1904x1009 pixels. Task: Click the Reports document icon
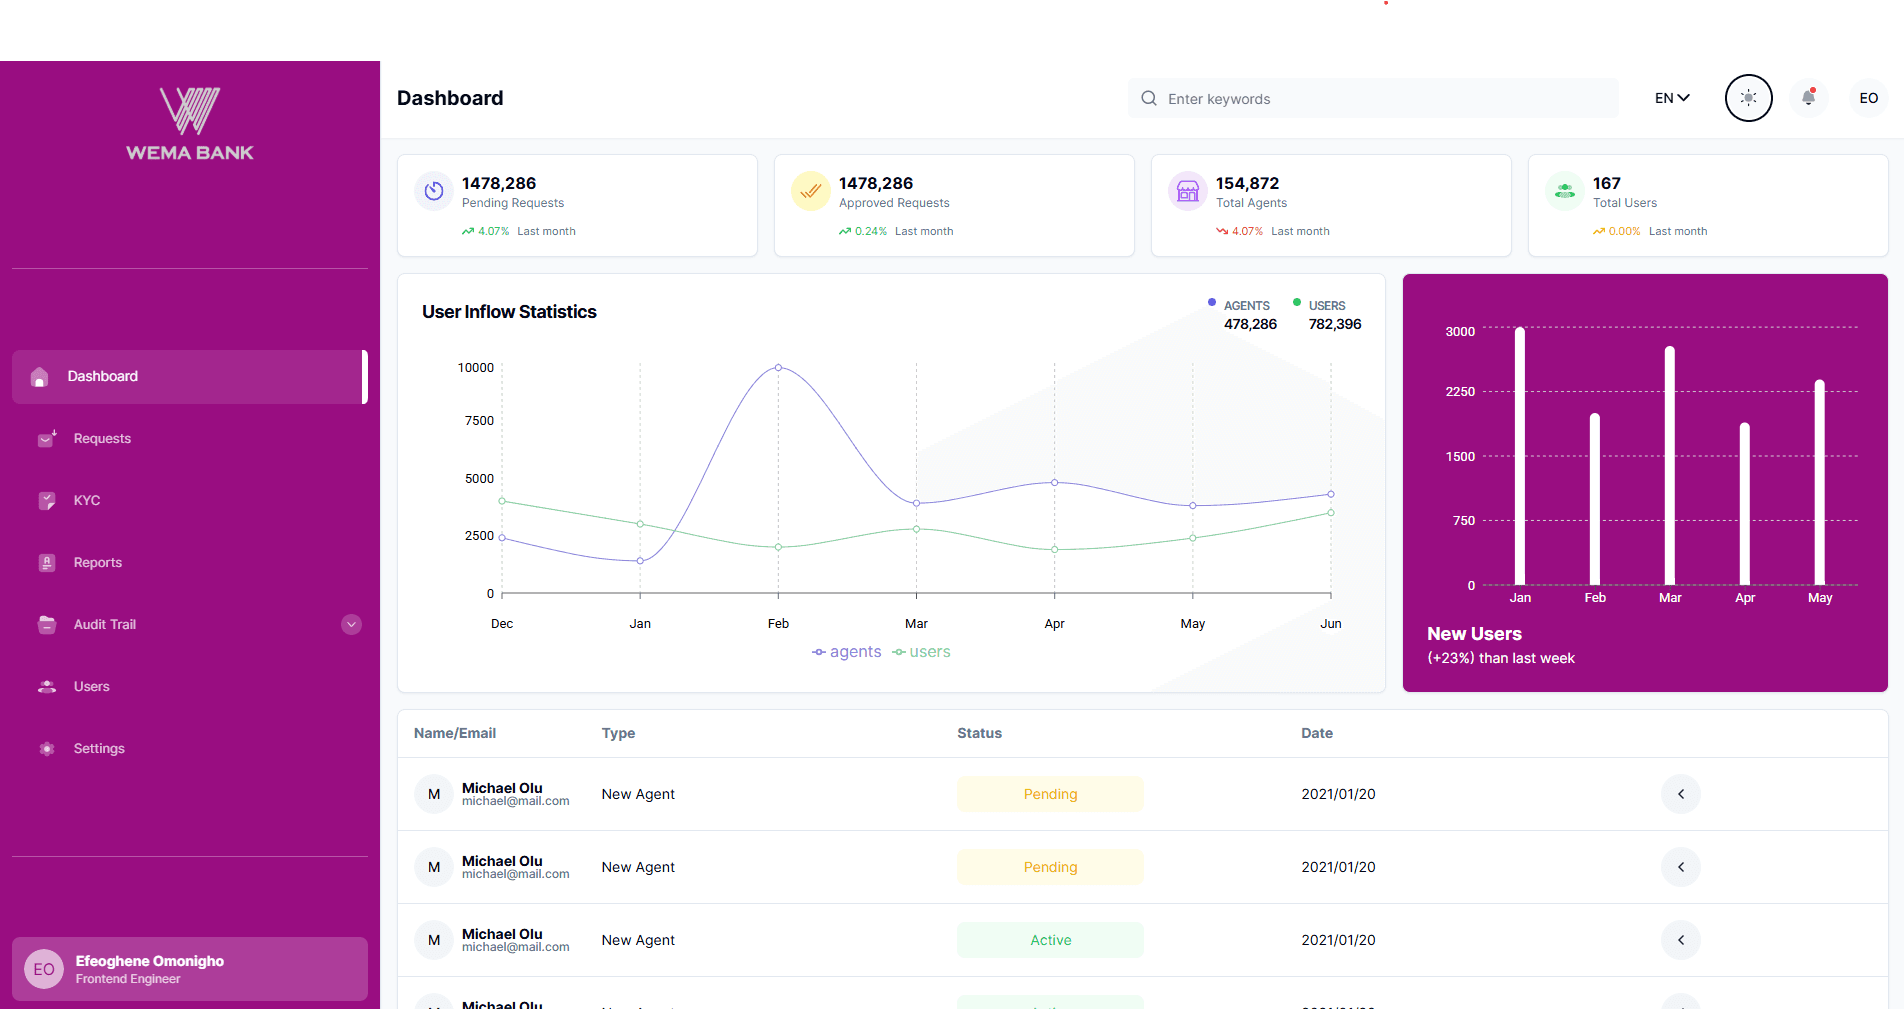(x=47, y=562)
